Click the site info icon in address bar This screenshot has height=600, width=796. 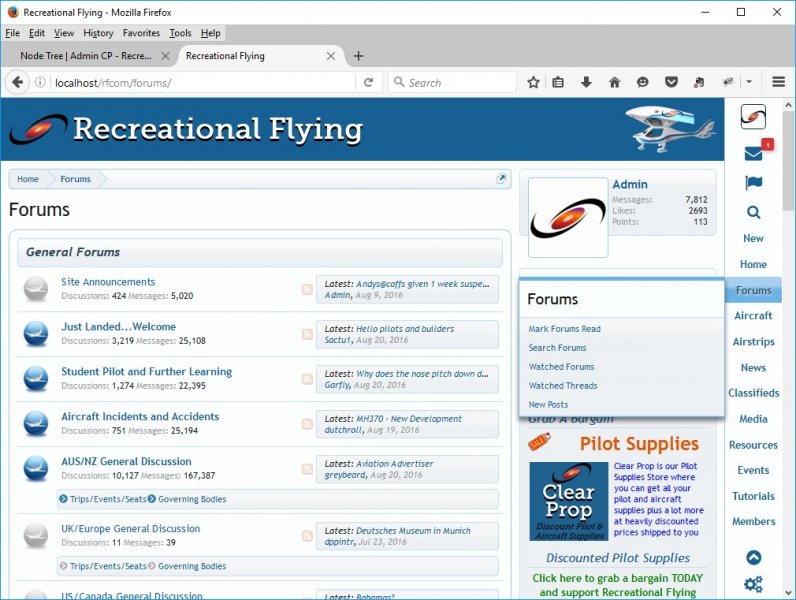[x=40, y=82]
